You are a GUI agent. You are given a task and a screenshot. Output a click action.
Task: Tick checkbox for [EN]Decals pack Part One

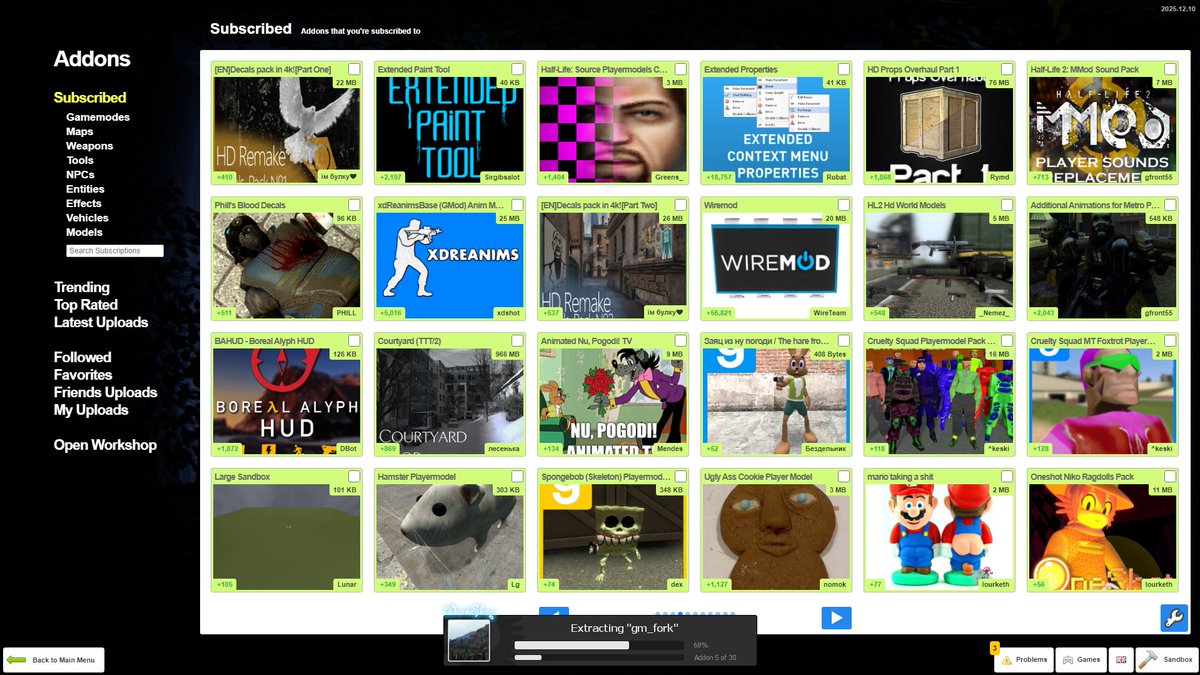coord(354,69)
